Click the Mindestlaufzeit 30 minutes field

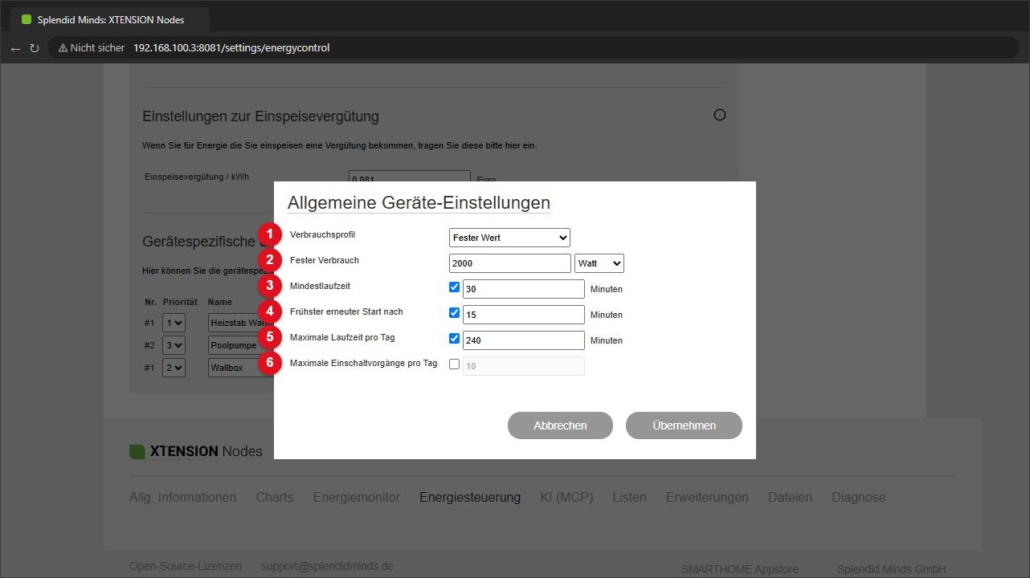[x=524, y=289]
